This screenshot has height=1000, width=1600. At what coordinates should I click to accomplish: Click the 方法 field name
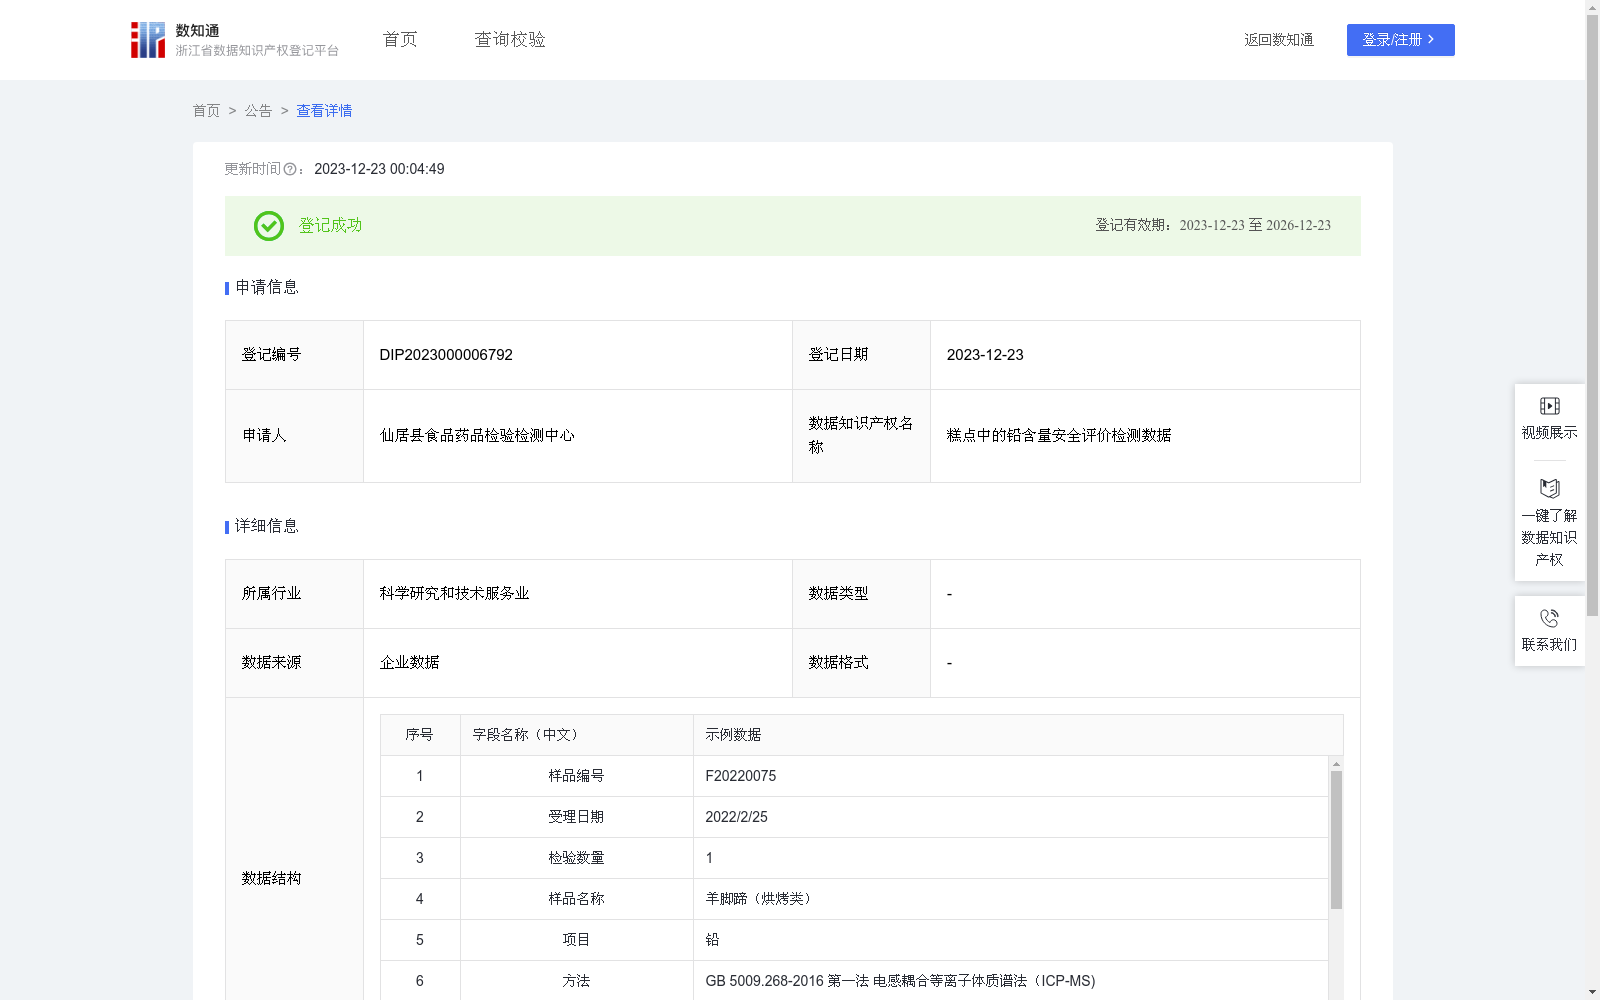coord(576,981)
